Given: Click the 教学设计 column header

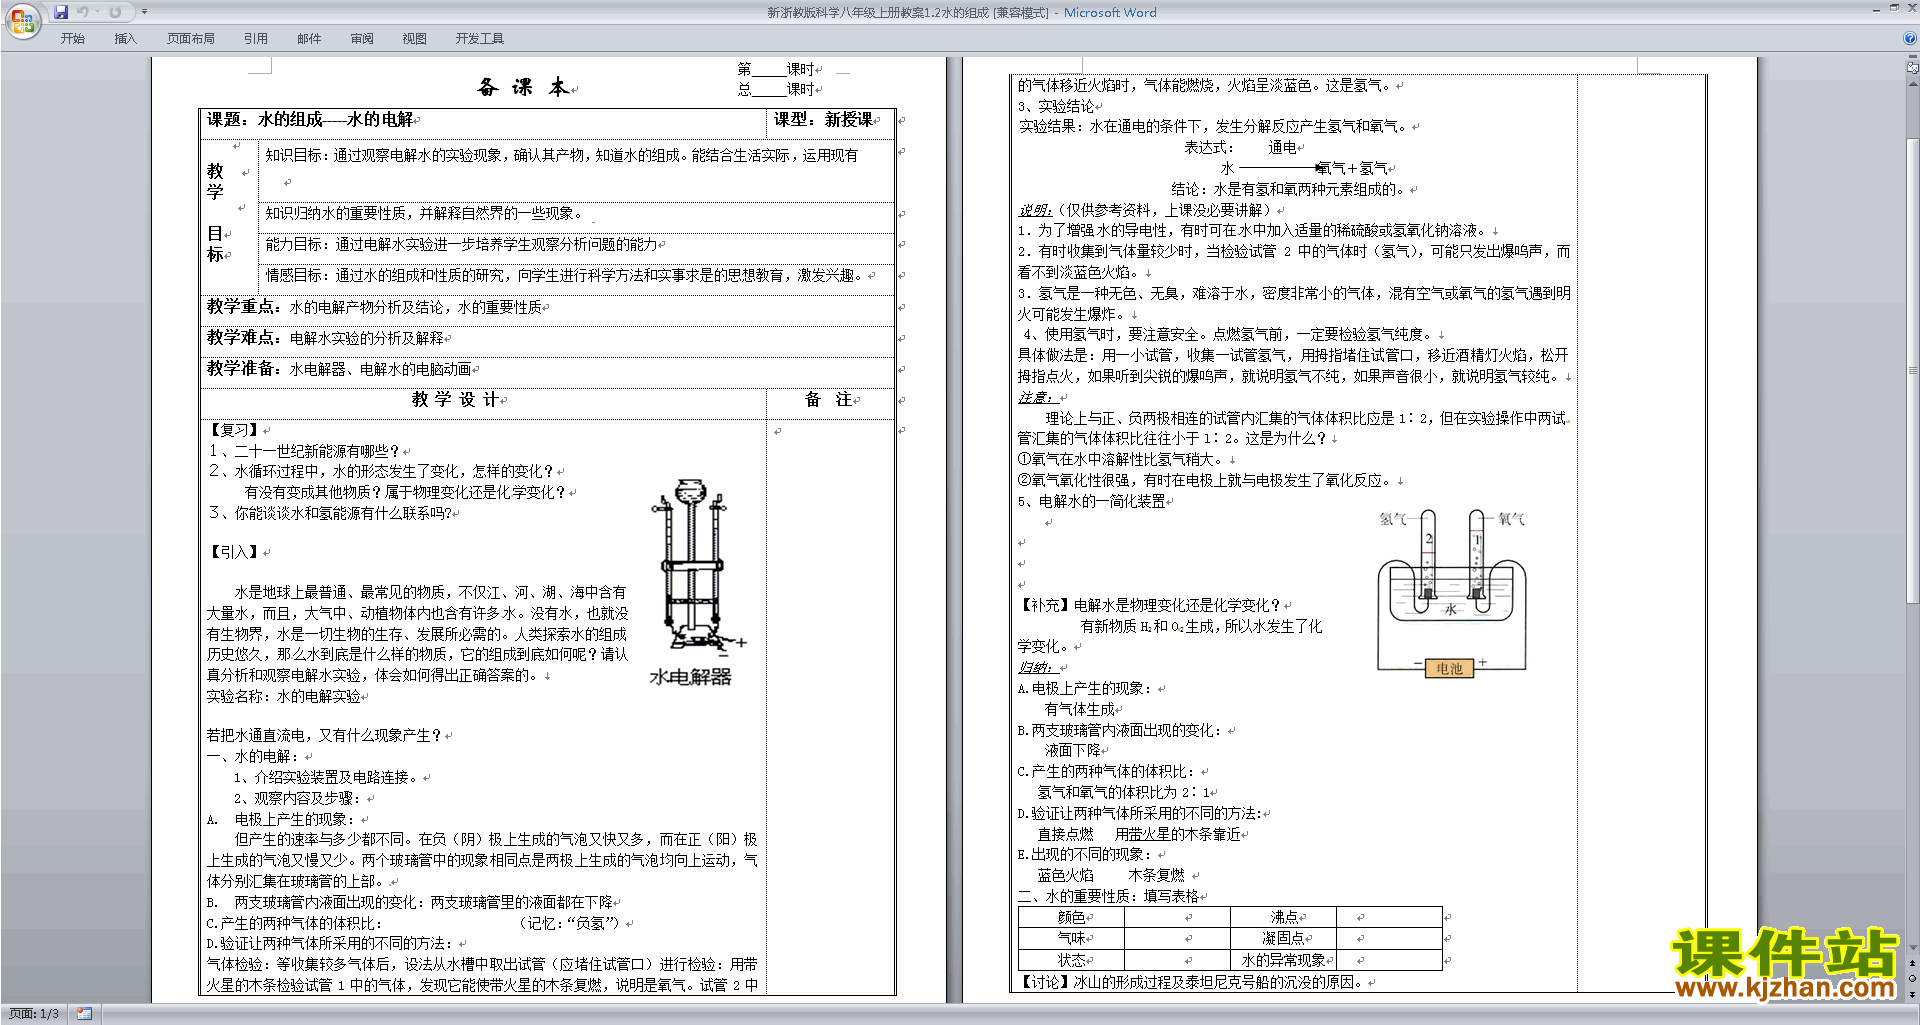Looking at the screenshot, I should click(x=456, y=400).
